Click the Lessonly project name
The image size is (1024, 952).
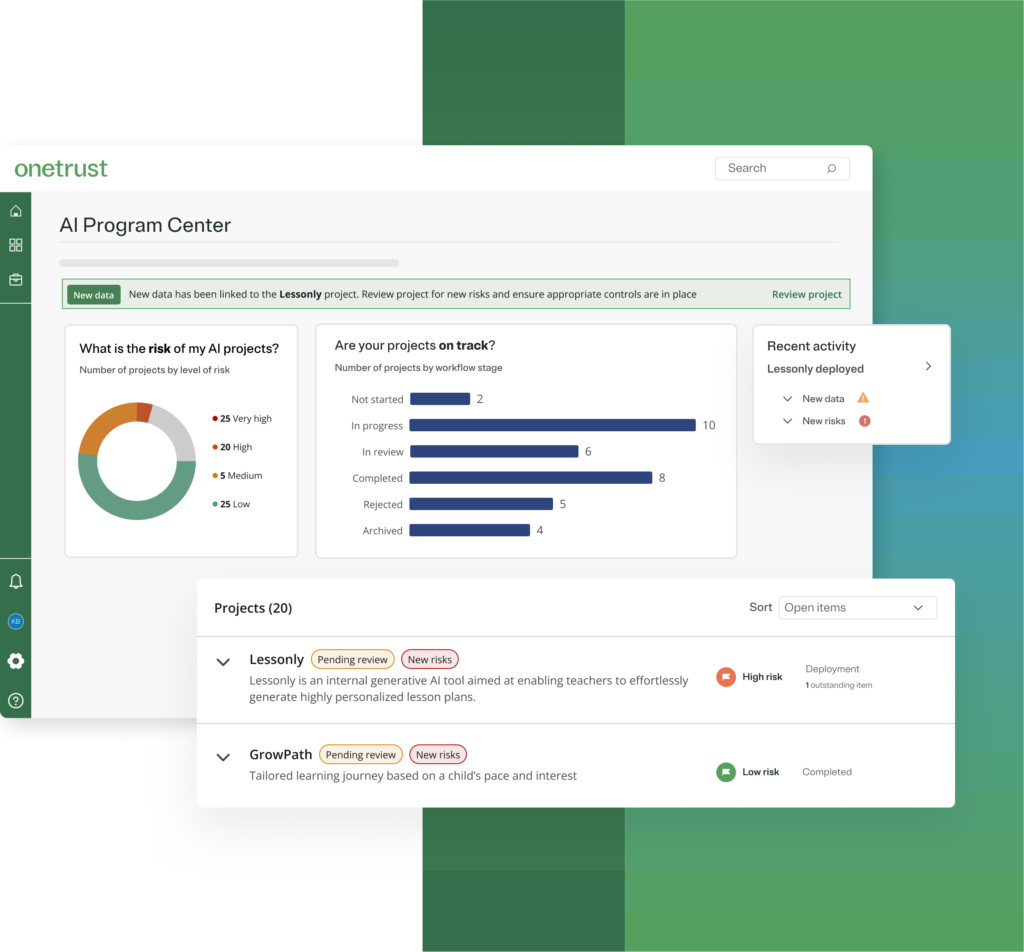[x=276, y=659]
